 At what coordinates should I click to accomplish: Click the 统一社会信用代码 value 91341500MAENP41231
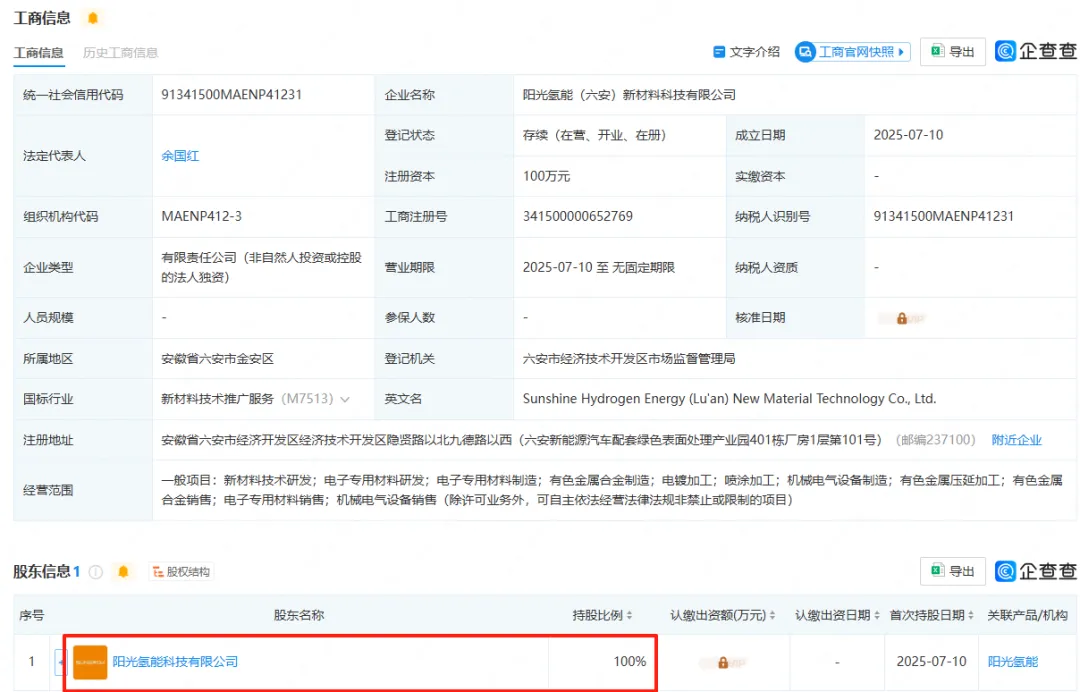click(231, 95)
